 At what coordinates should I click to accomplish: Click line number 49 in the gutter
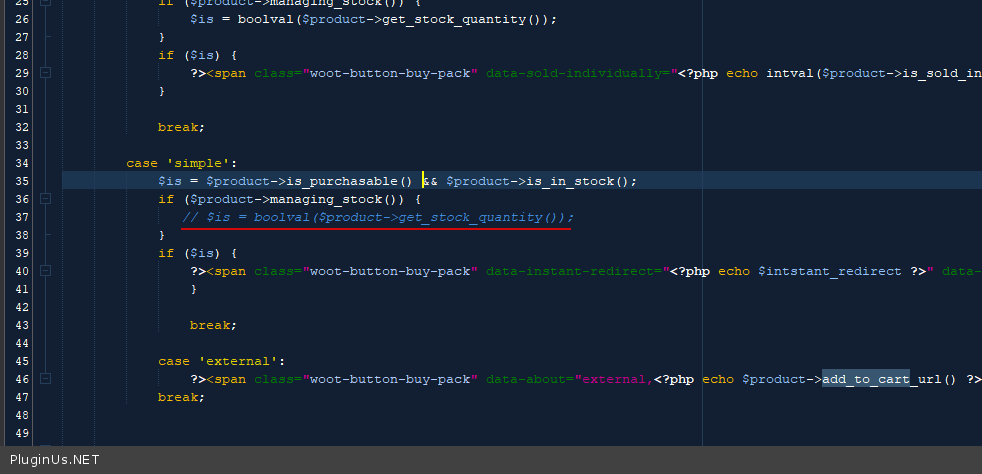click(x=22, y=433)
